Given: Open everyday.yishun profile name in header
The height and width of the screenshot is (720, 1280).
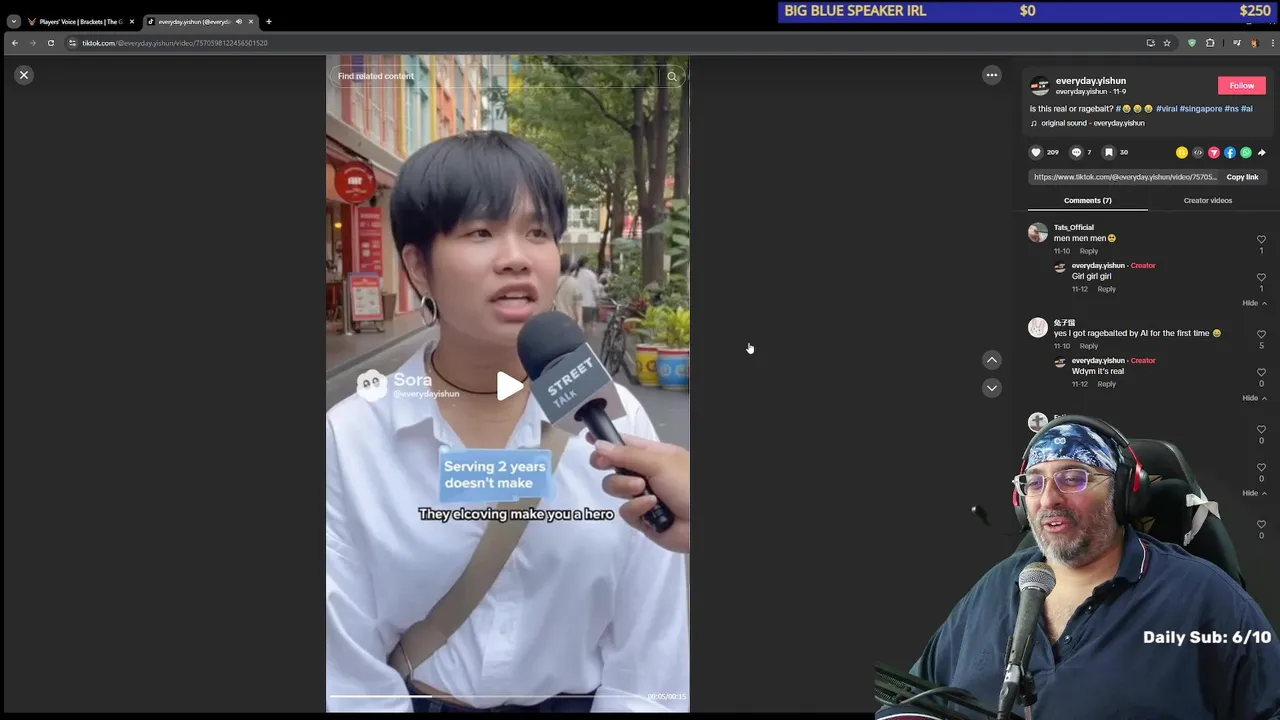Looking at the screenshot, I should (x=1090, y=81).
